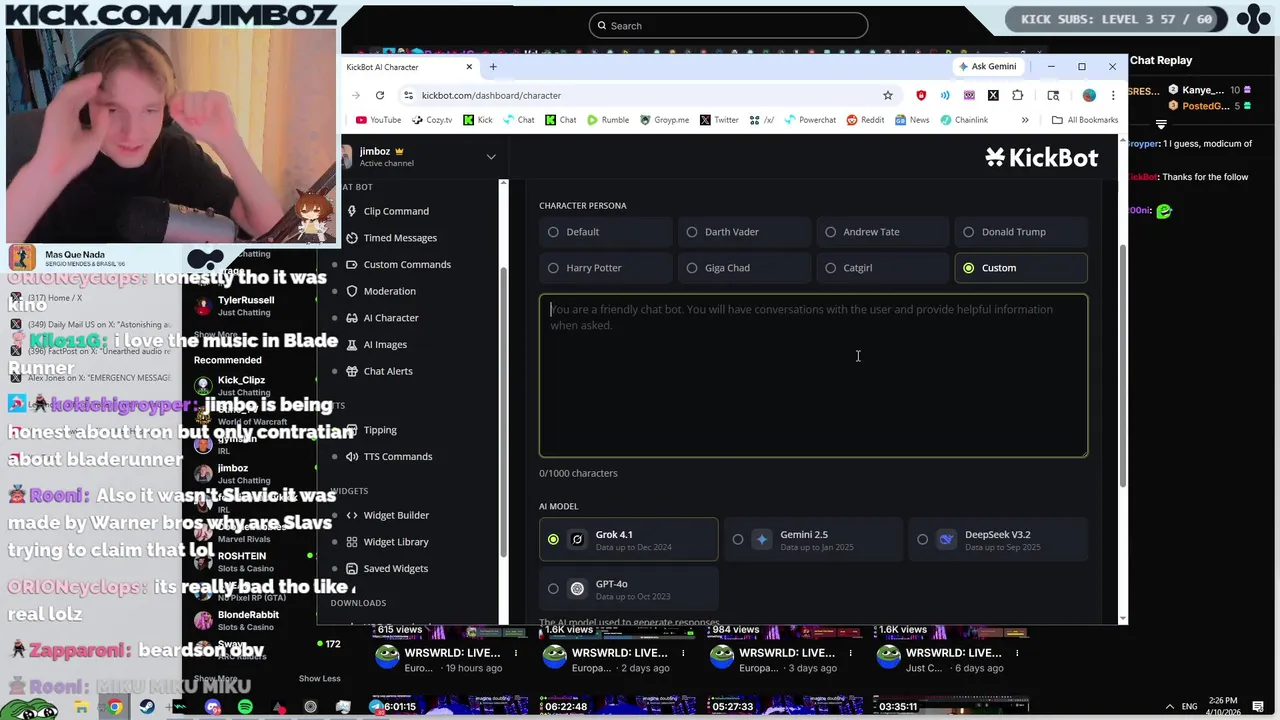The height and width of the screenshot is (720, 1280).
Task: Click the Ask Gemini button
Action: click(x=987, y=66)
